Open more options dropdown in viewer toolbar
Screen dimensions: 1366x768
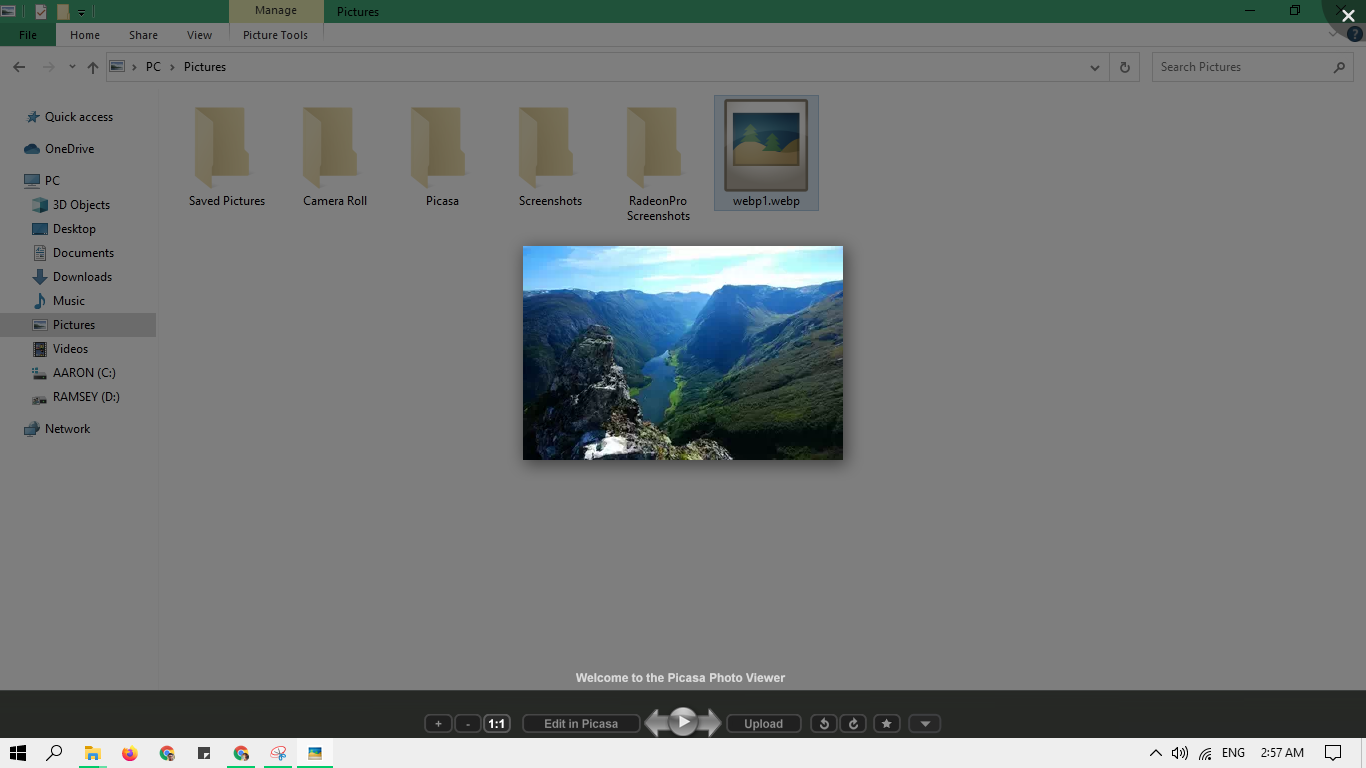925,724
